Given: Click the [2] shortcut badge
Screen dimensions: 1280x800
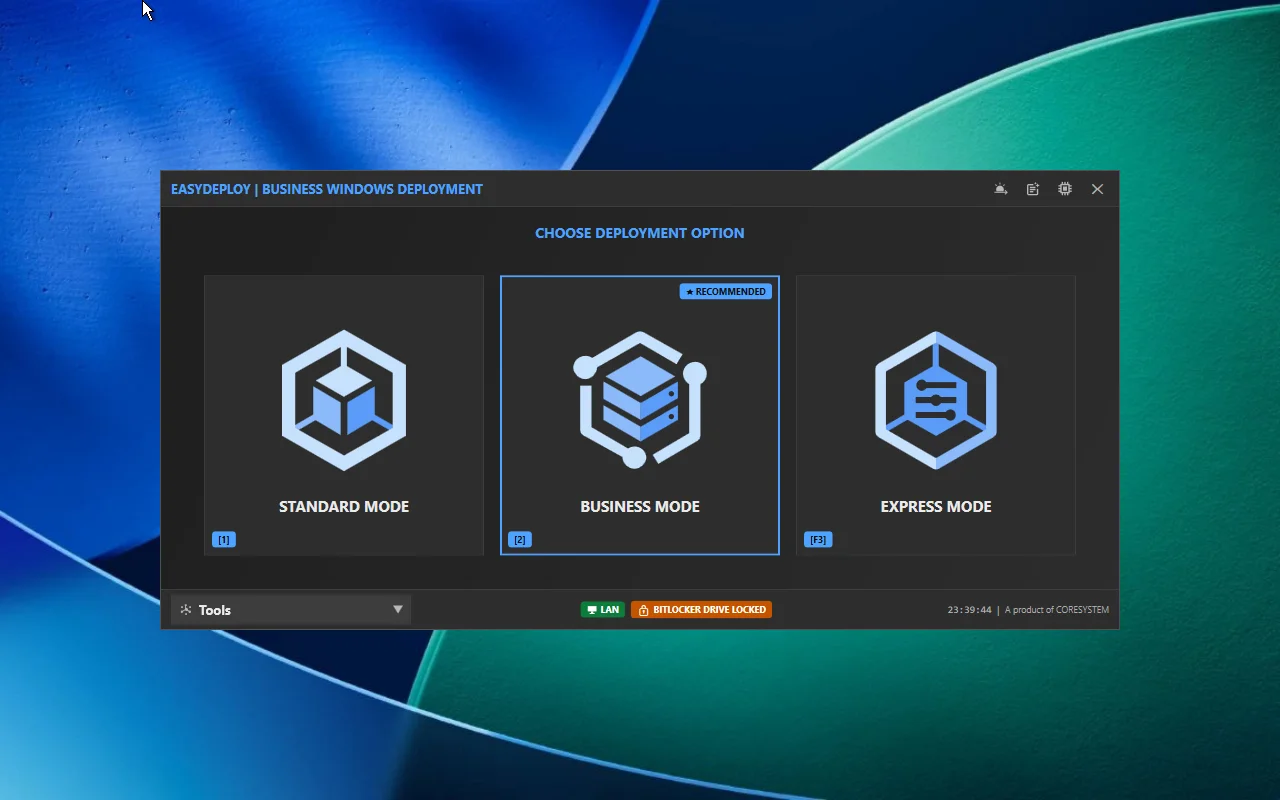Looking at the screenshot, I should [520, 540].
